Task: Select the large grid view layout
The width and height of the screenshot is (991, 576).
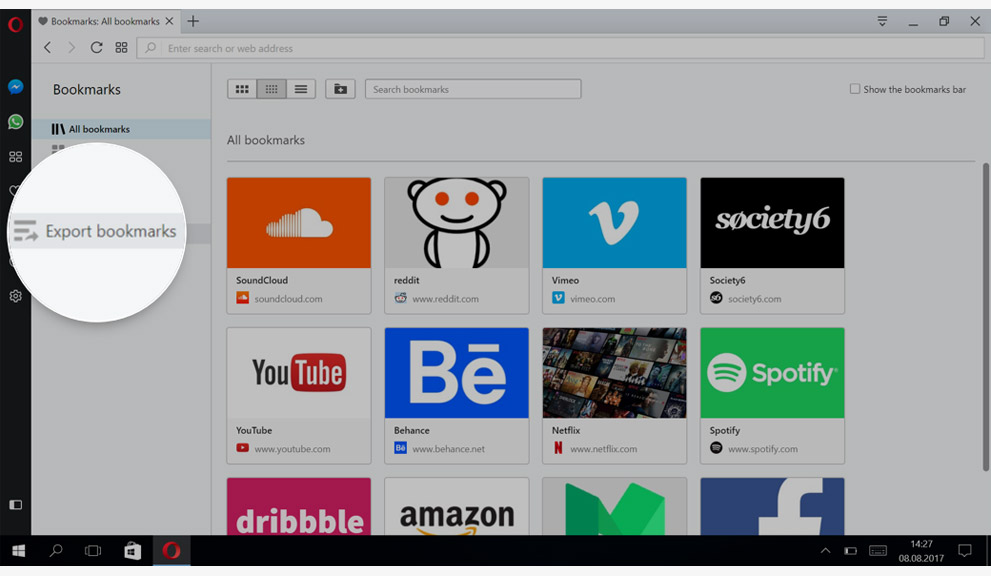Action: [x=242, y=89]
